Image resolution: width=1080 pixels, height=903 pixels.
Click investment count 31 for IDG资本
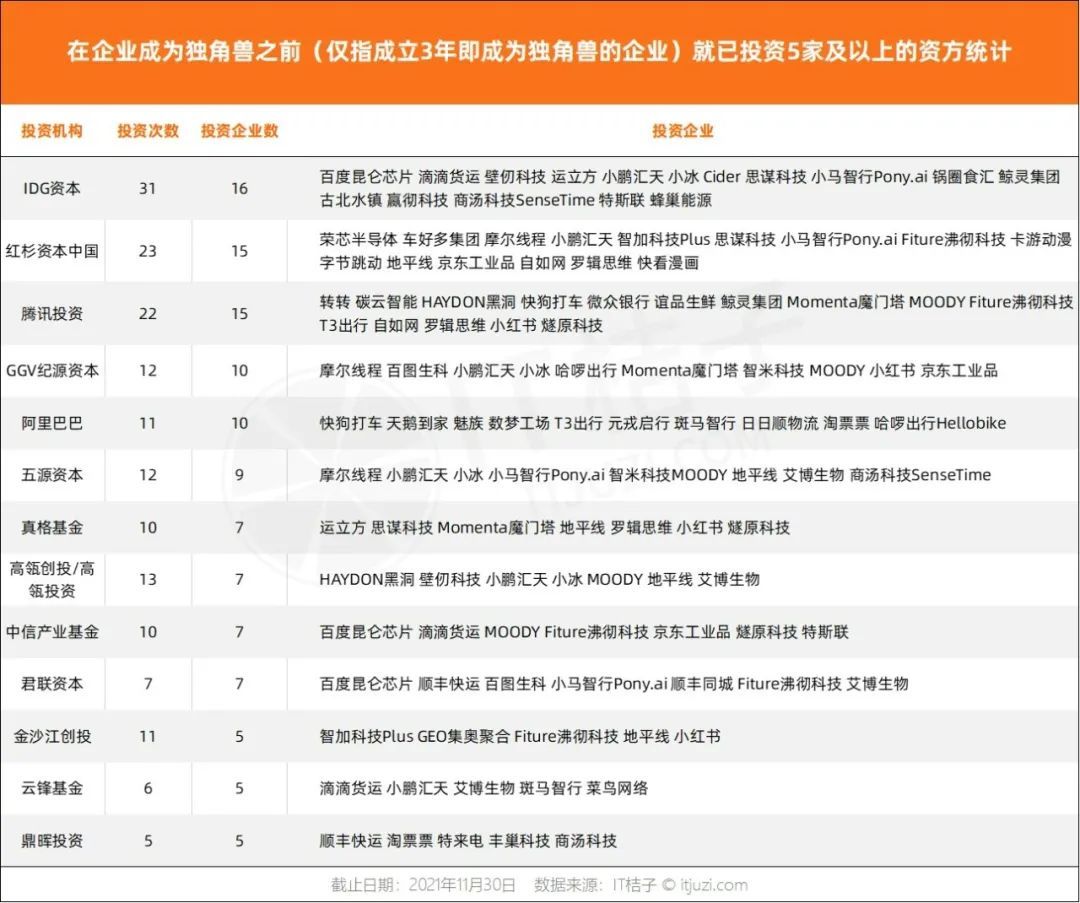(x=147, y=188)
